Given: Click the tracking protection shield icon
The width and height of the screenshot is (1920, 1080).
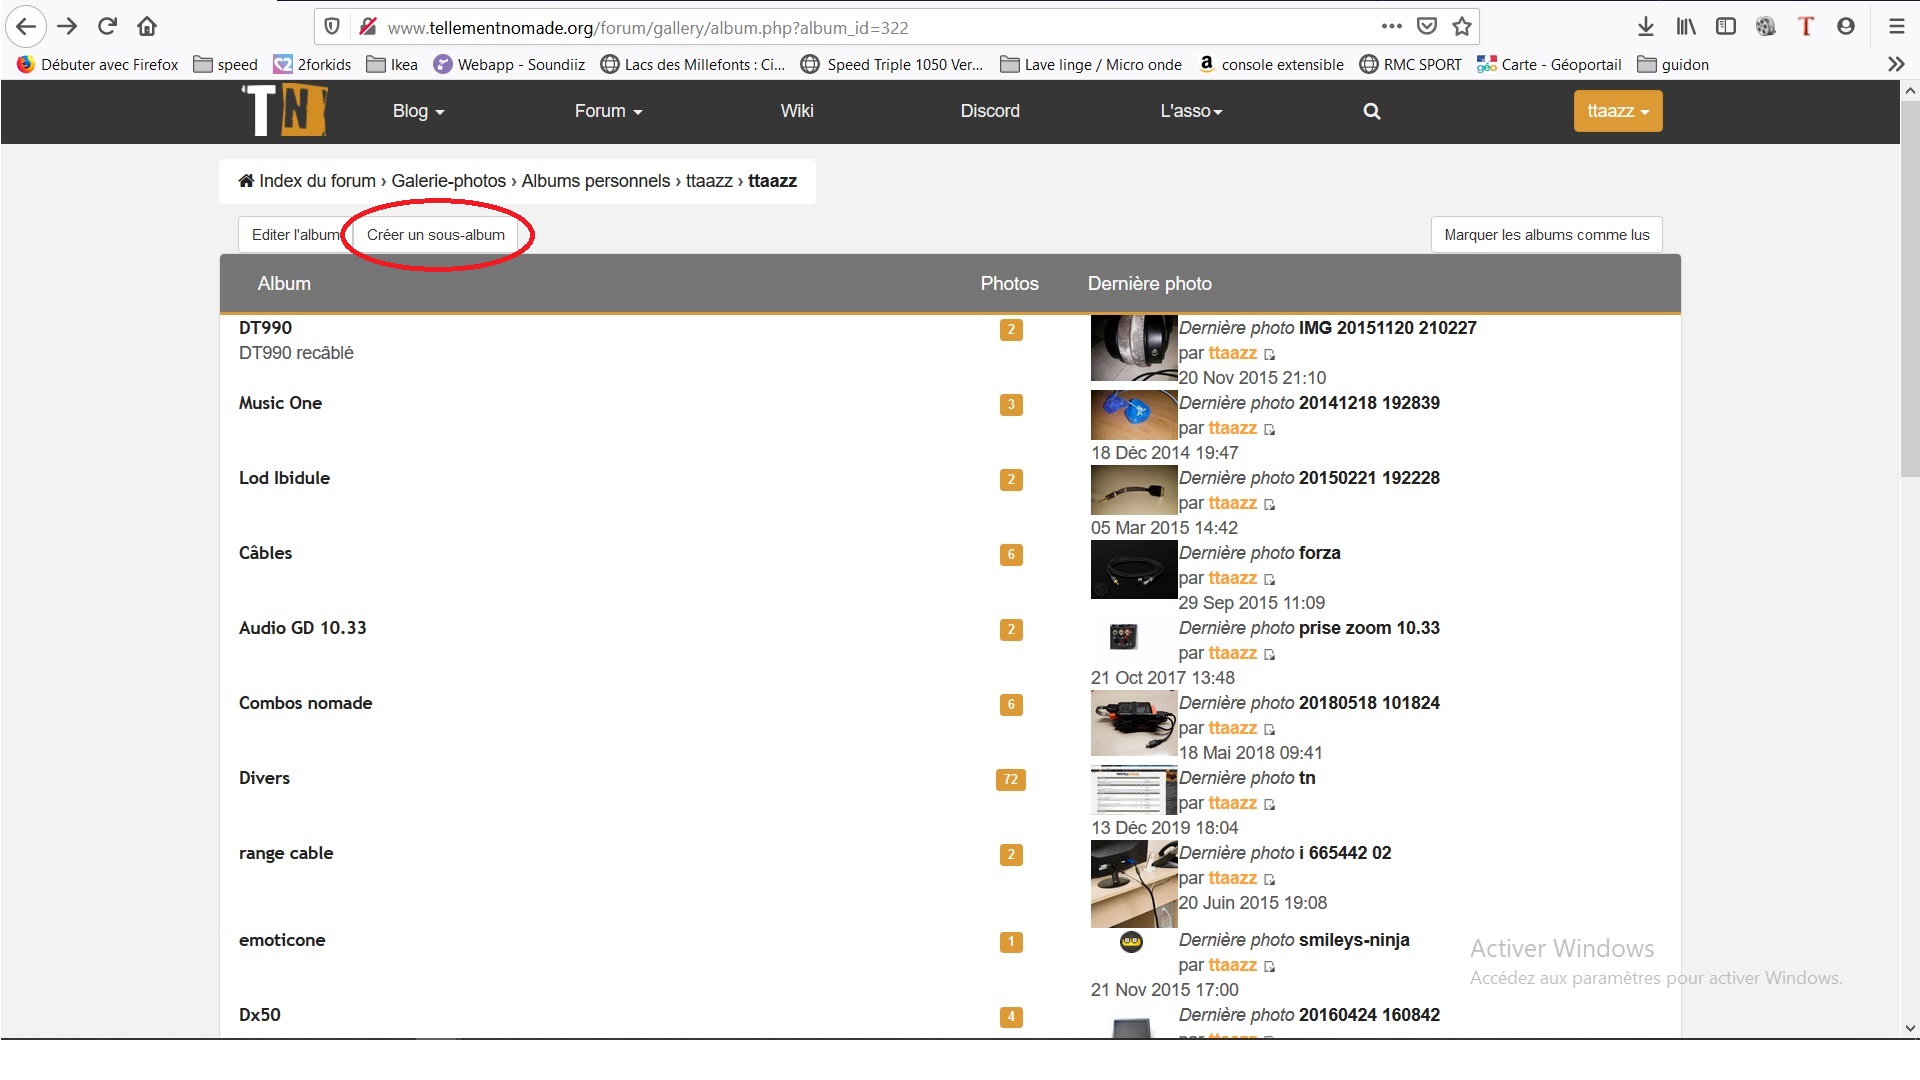Looking at the screenshot, I should 333,27.
